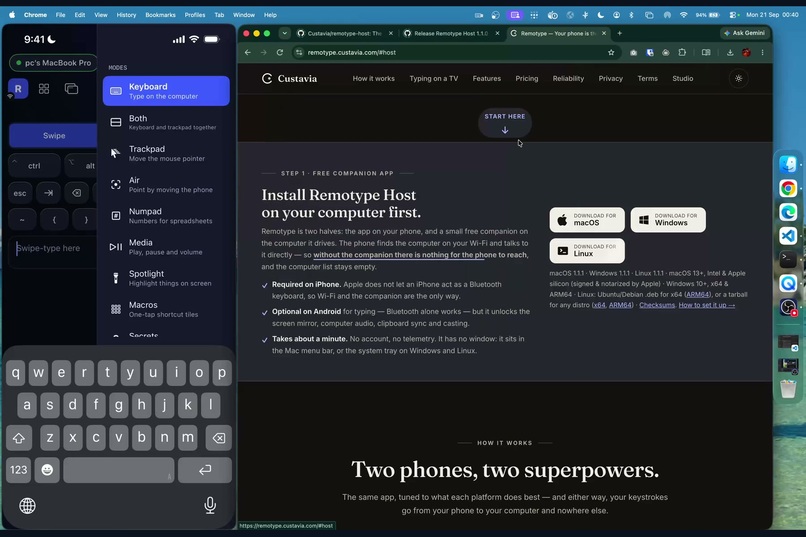The height and width of the screenshot is (537, 806).
Task: Open the tab search dropdown chevron
Action: pyautogui.click(x=284, y=33)
